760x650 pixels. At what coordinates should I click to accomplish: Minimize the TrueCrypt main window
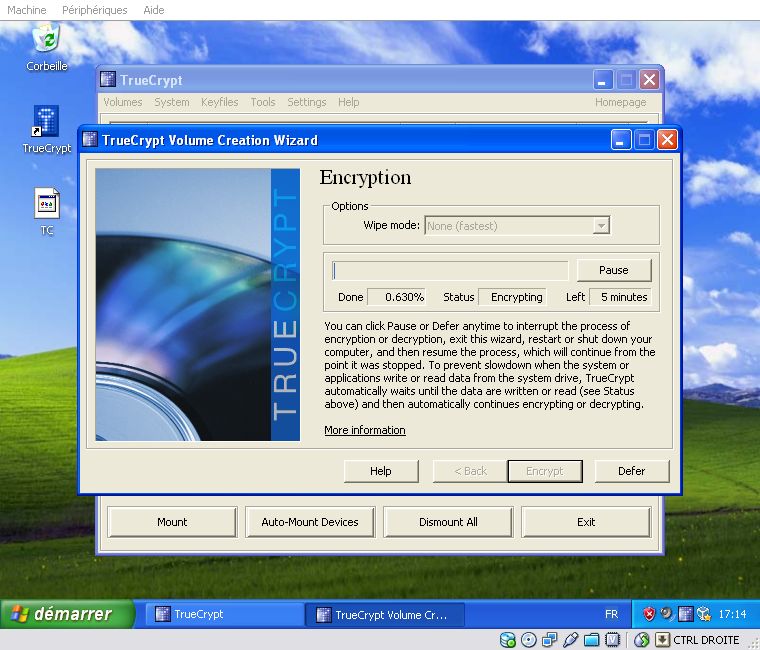coord(603,79)
